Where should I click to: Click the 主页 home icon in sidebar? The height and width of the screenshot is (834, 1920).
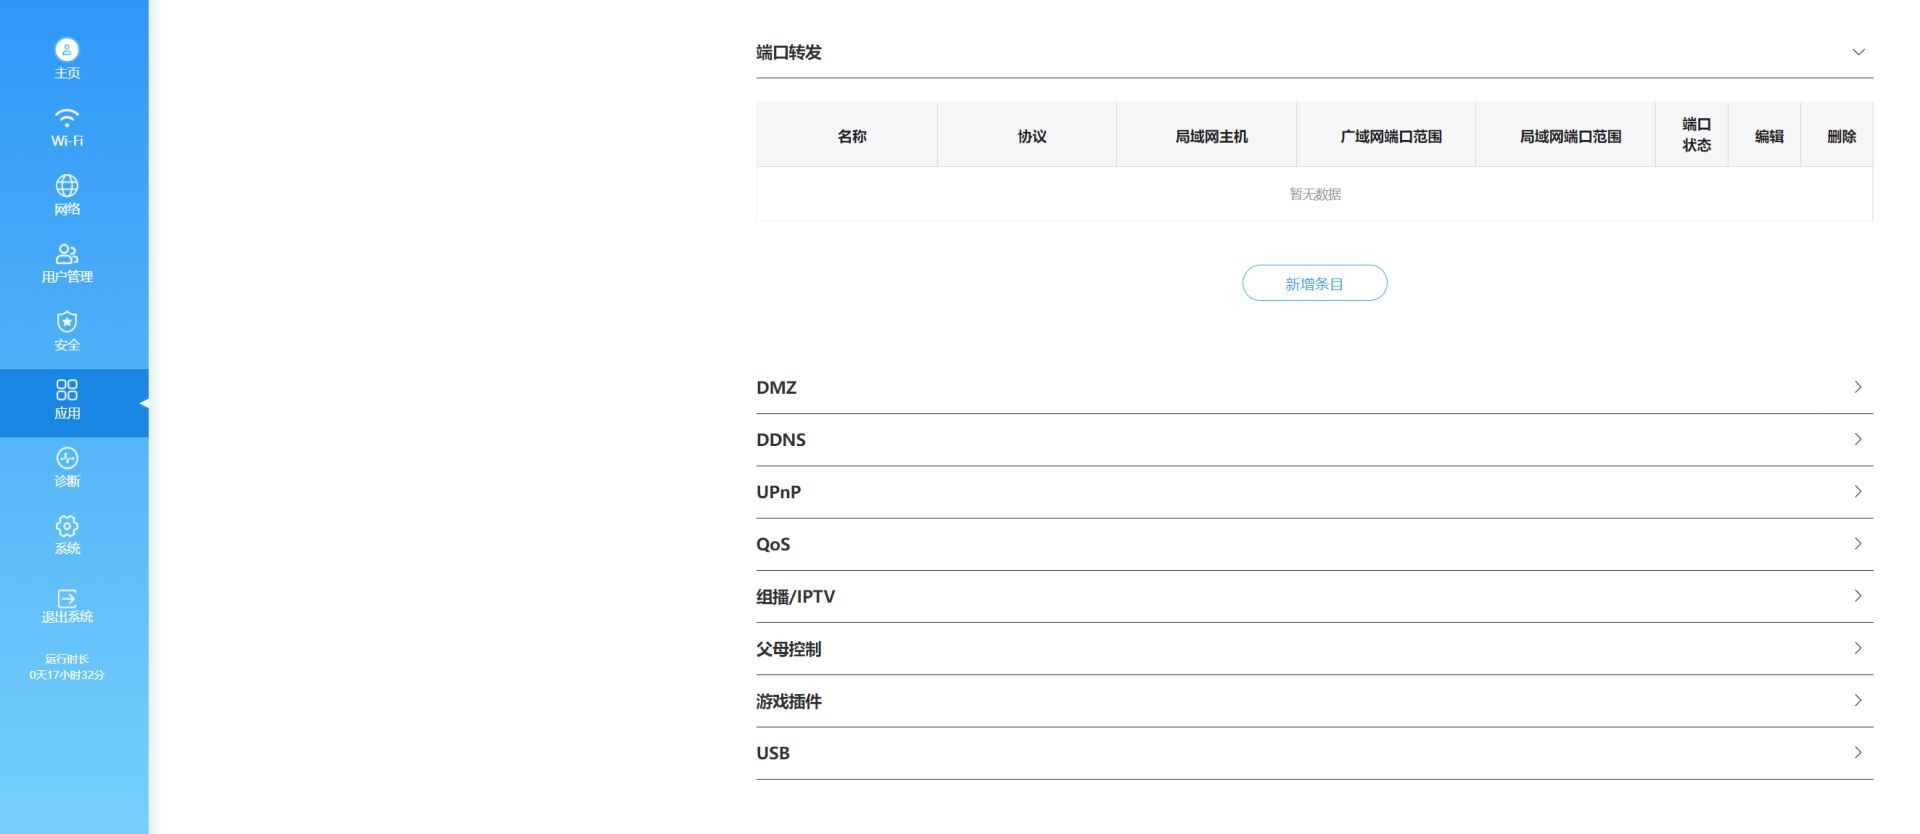67,50
